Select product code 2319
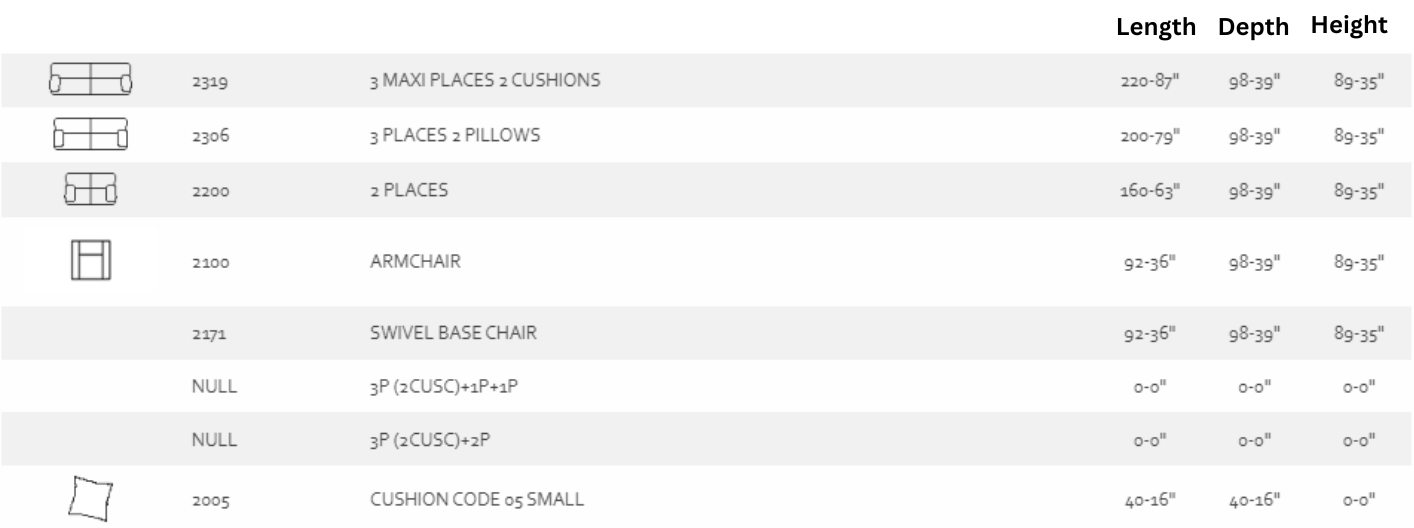Screen dimensions: 1414x528 [x=211, y=82]
